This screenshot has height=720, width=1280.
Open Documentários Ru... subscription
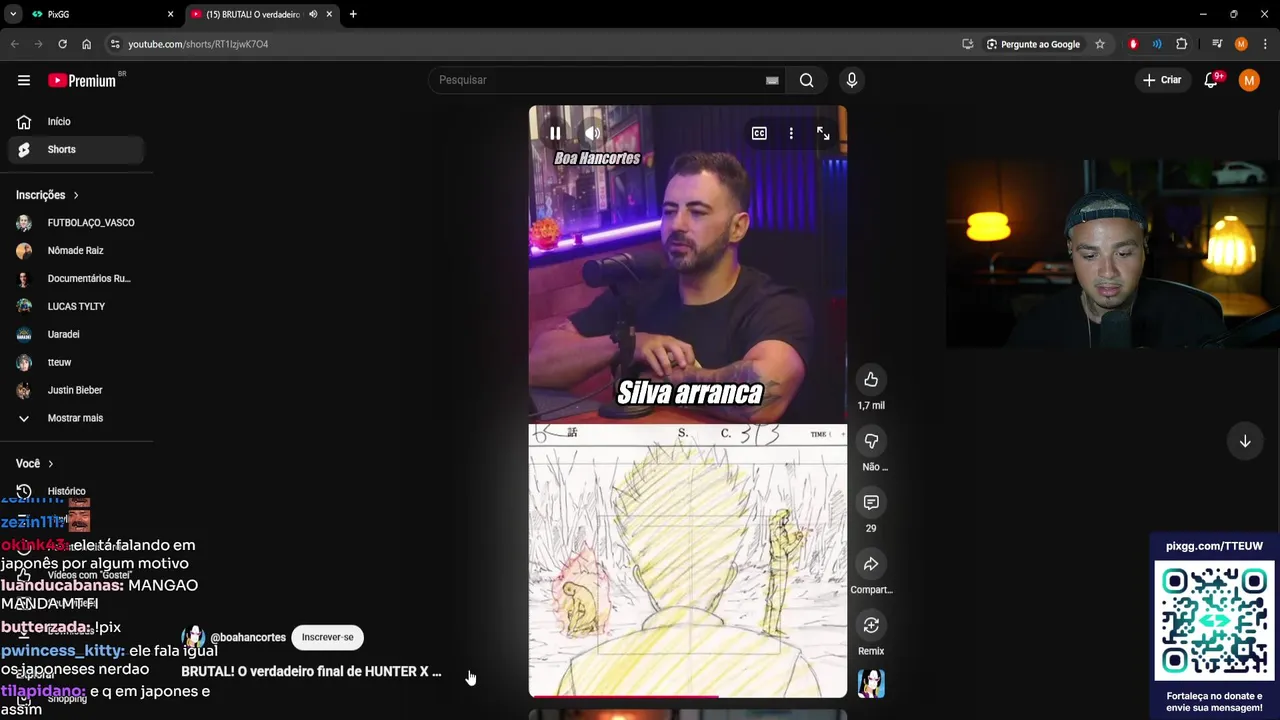76,279
